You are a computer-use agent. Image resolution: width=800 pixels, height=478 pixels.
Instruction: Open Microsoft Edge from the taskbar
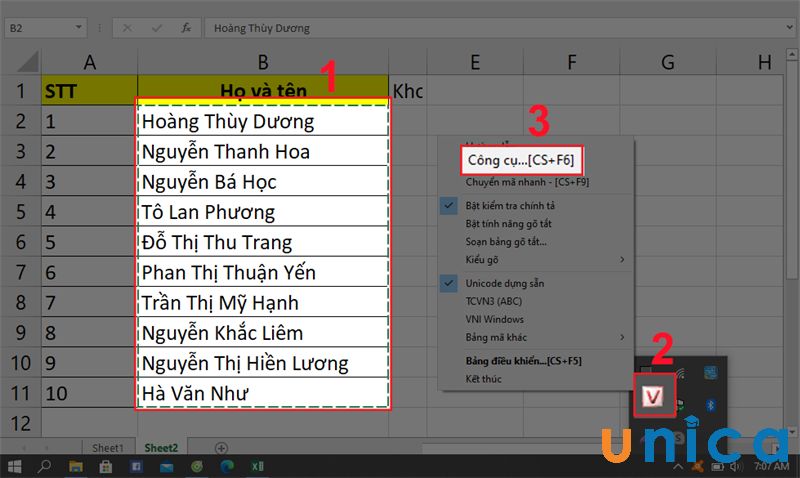pyautogui.click(x=227, y=466)
